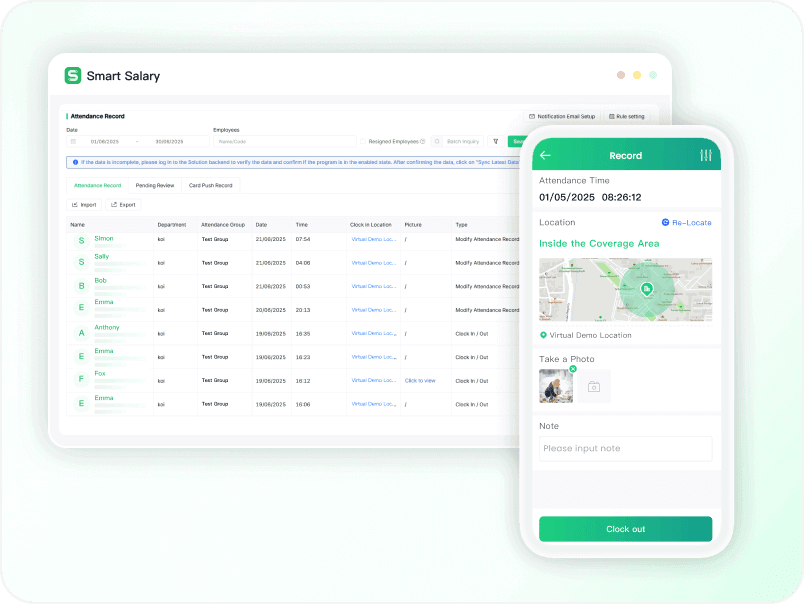Switch to the Pending Review tab

pyautogui.click(x=155, y=185)
